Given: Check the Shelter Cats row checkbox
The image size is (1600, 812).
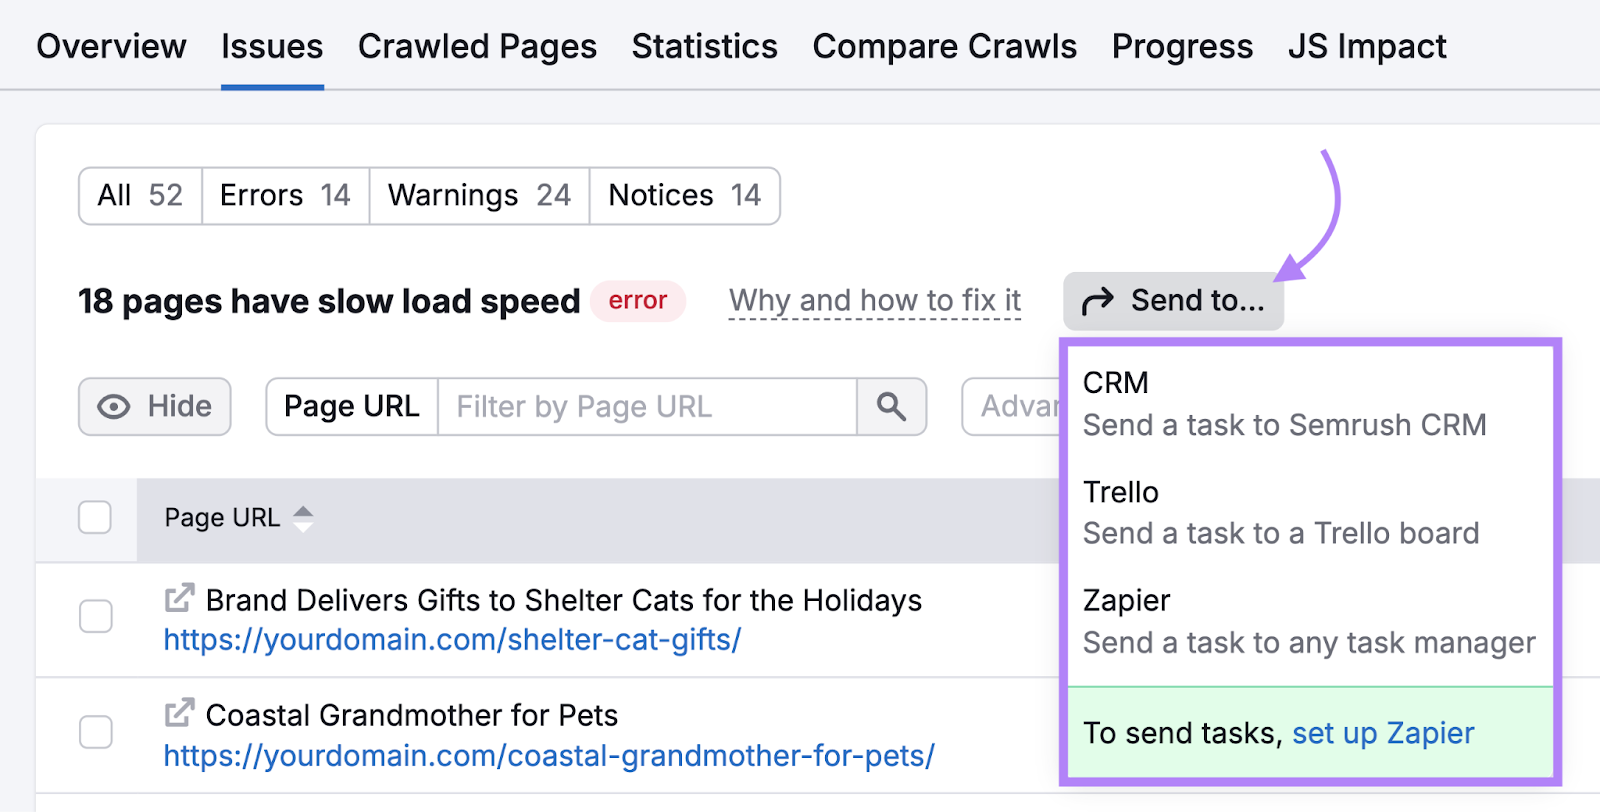Looking at the screenshot, I should pos(96,616).
